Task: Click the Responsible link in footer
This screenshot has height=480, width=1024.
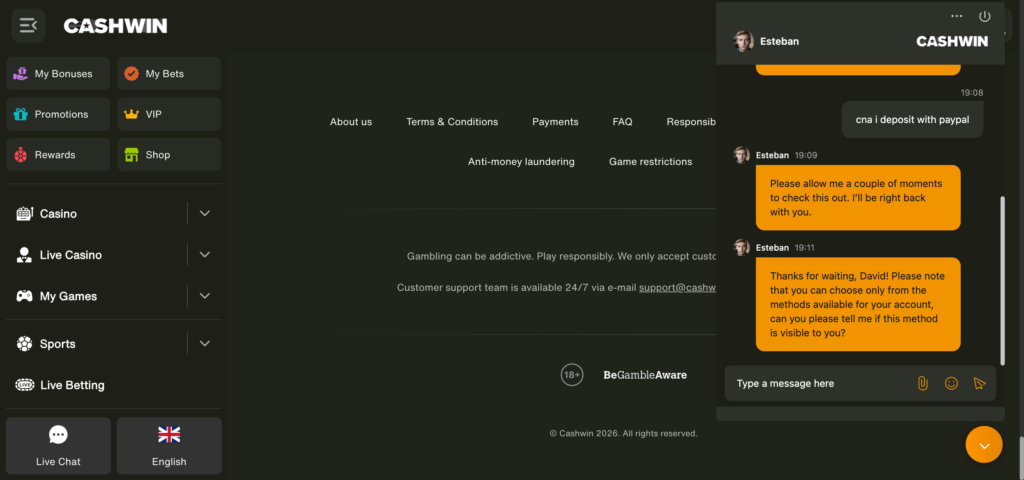Action: pos(692,121)
